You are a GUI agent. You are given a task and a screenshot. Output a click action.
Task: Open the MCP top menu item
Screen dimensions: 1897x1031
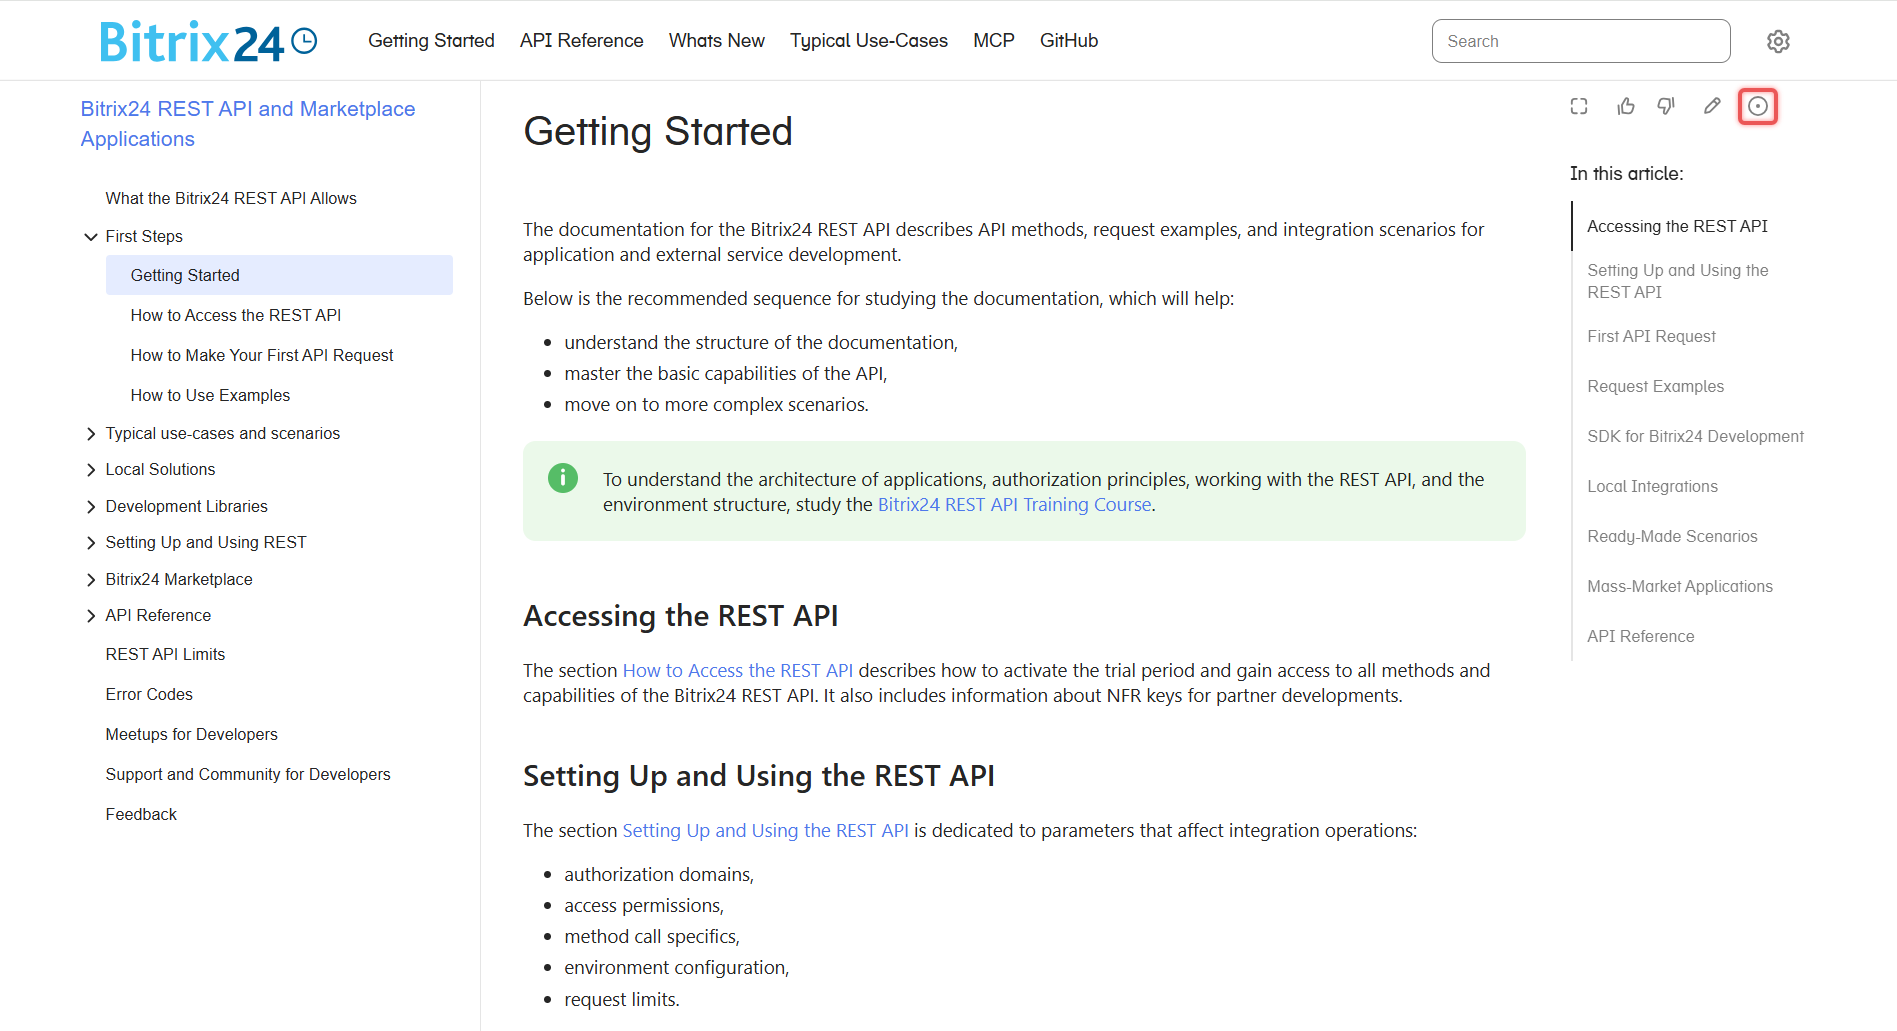point(993,41)
